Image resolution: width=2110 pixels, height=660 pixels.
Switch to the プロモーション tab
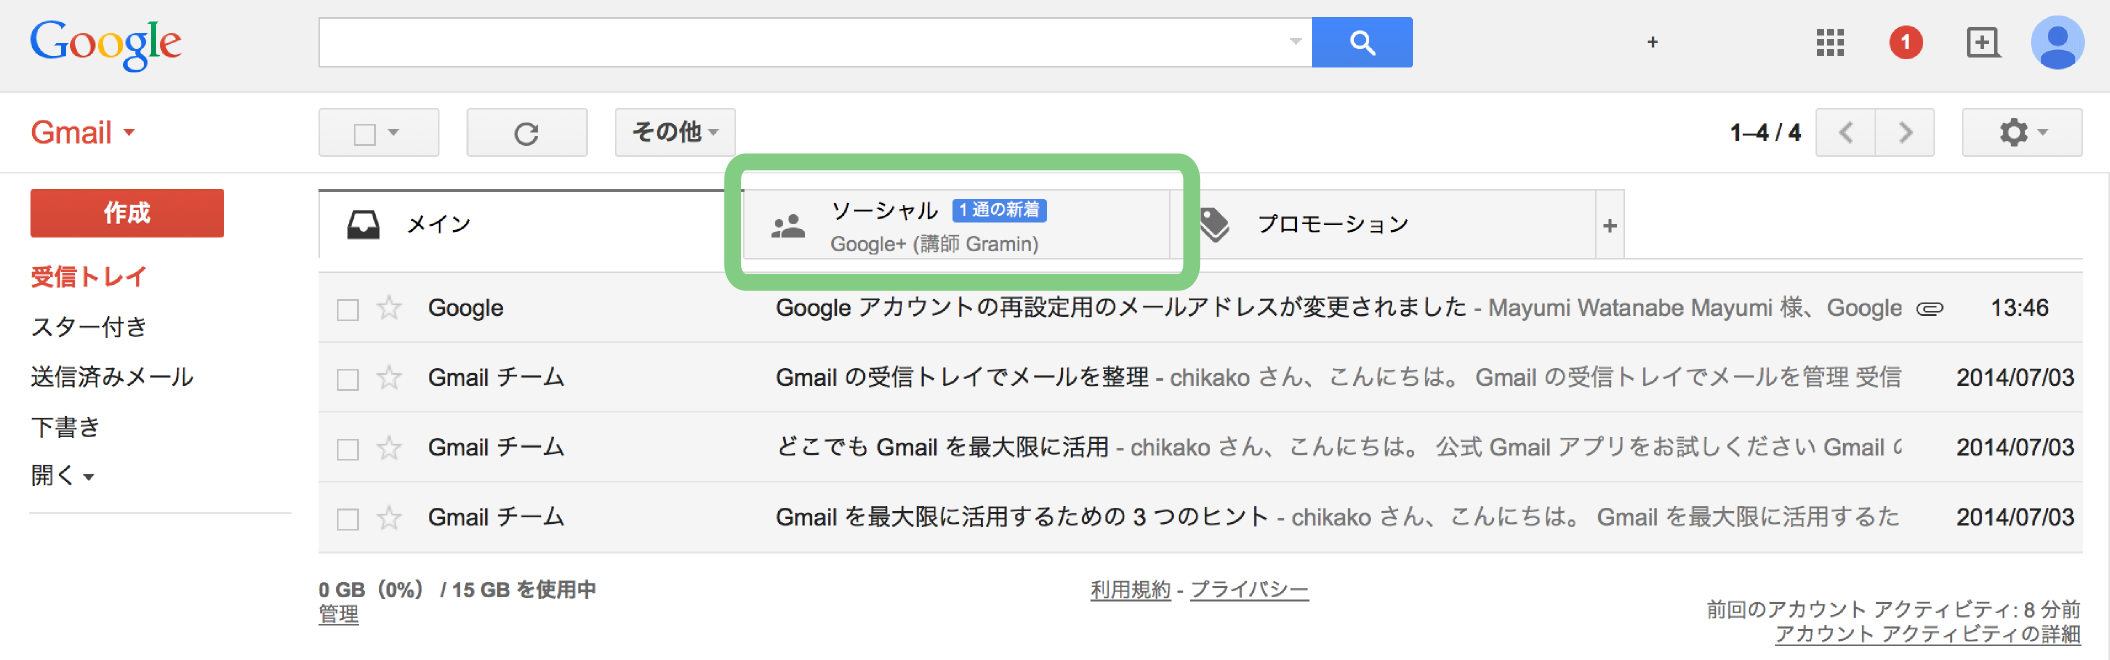(1385, 225)
